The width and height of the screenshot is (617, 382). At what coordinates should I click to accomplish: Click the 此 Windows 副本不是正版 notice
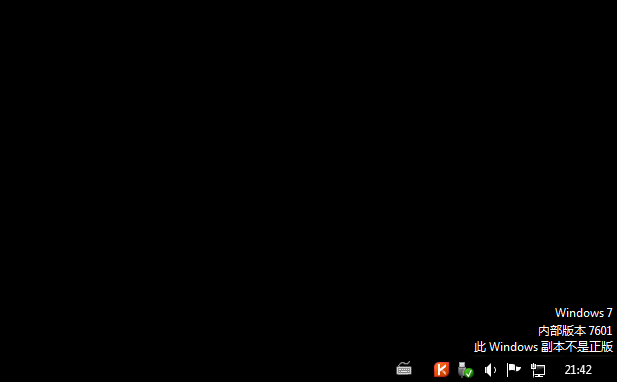(x=543, y=347)
